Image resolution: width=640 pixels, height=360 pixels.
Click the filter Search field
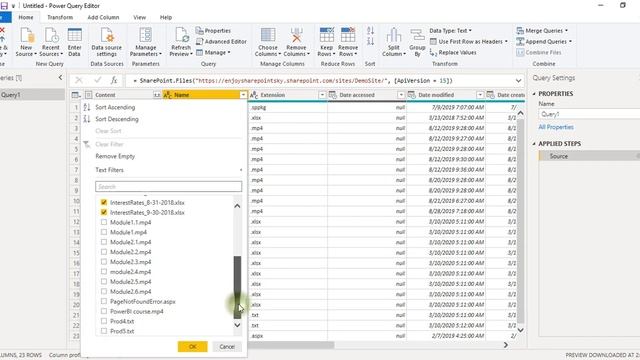coord(168,187)
